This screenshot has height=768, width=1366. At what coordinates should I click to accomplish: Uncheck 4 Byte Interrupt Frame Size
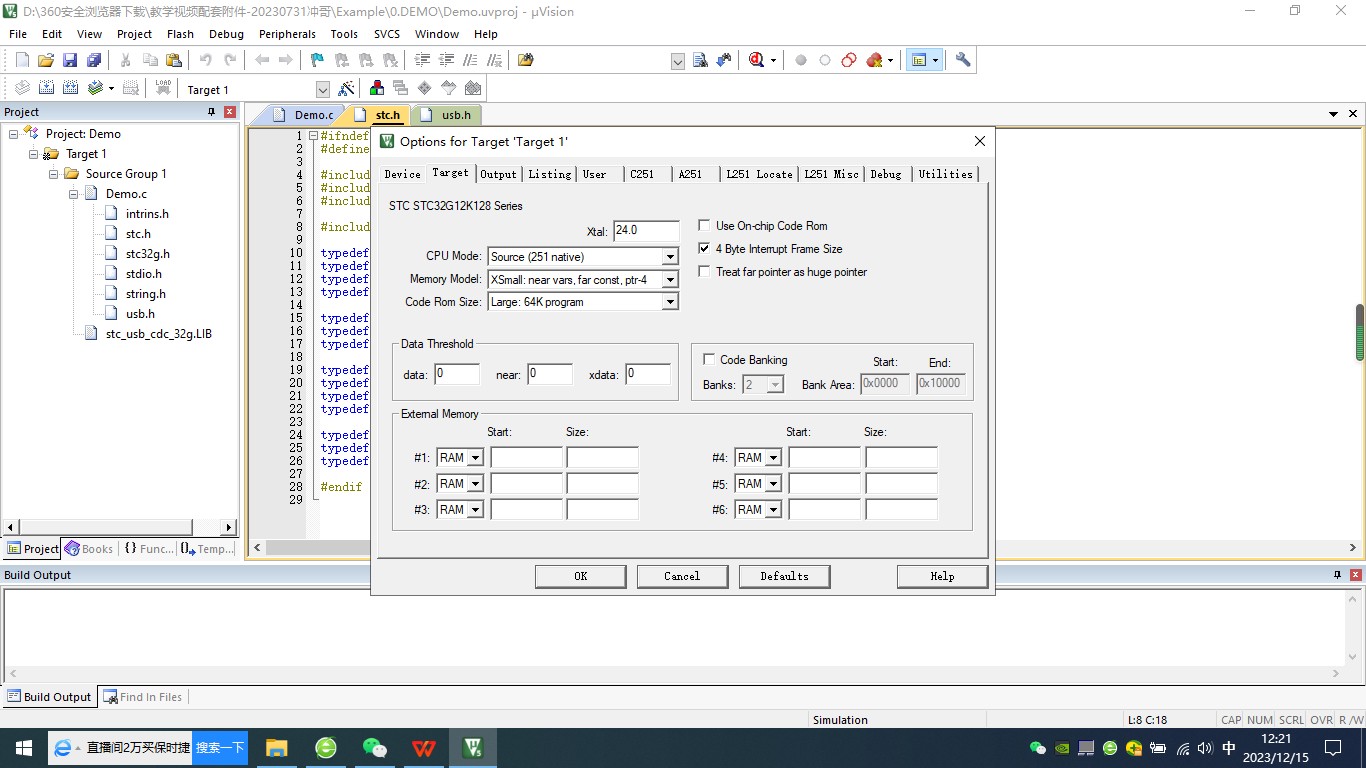click(x=705, y=249)
